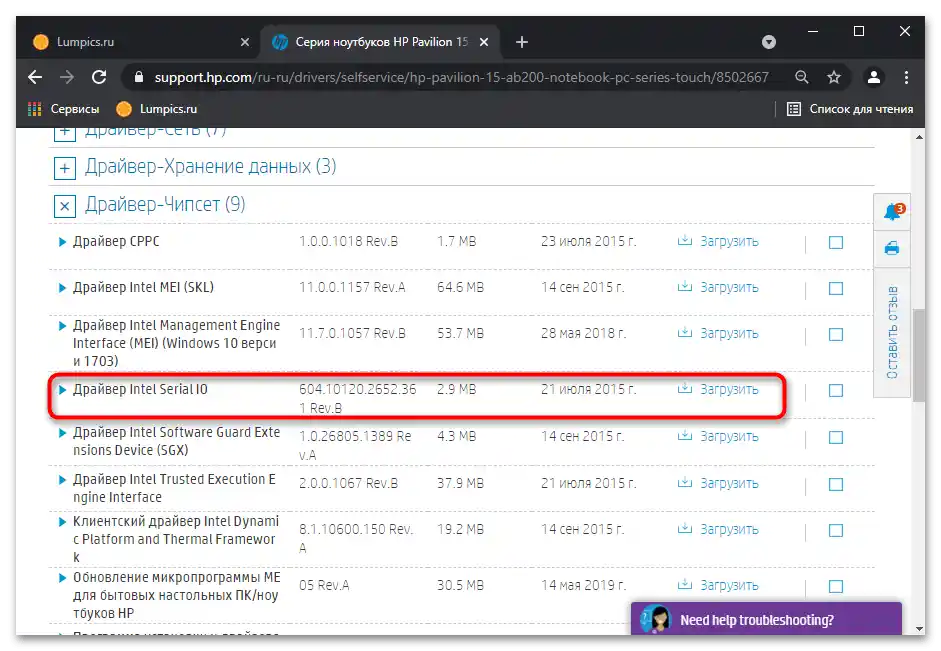Collapse the Драйвер-Чипсет section
Screen dimensions: 941x651
click(65, 206)
